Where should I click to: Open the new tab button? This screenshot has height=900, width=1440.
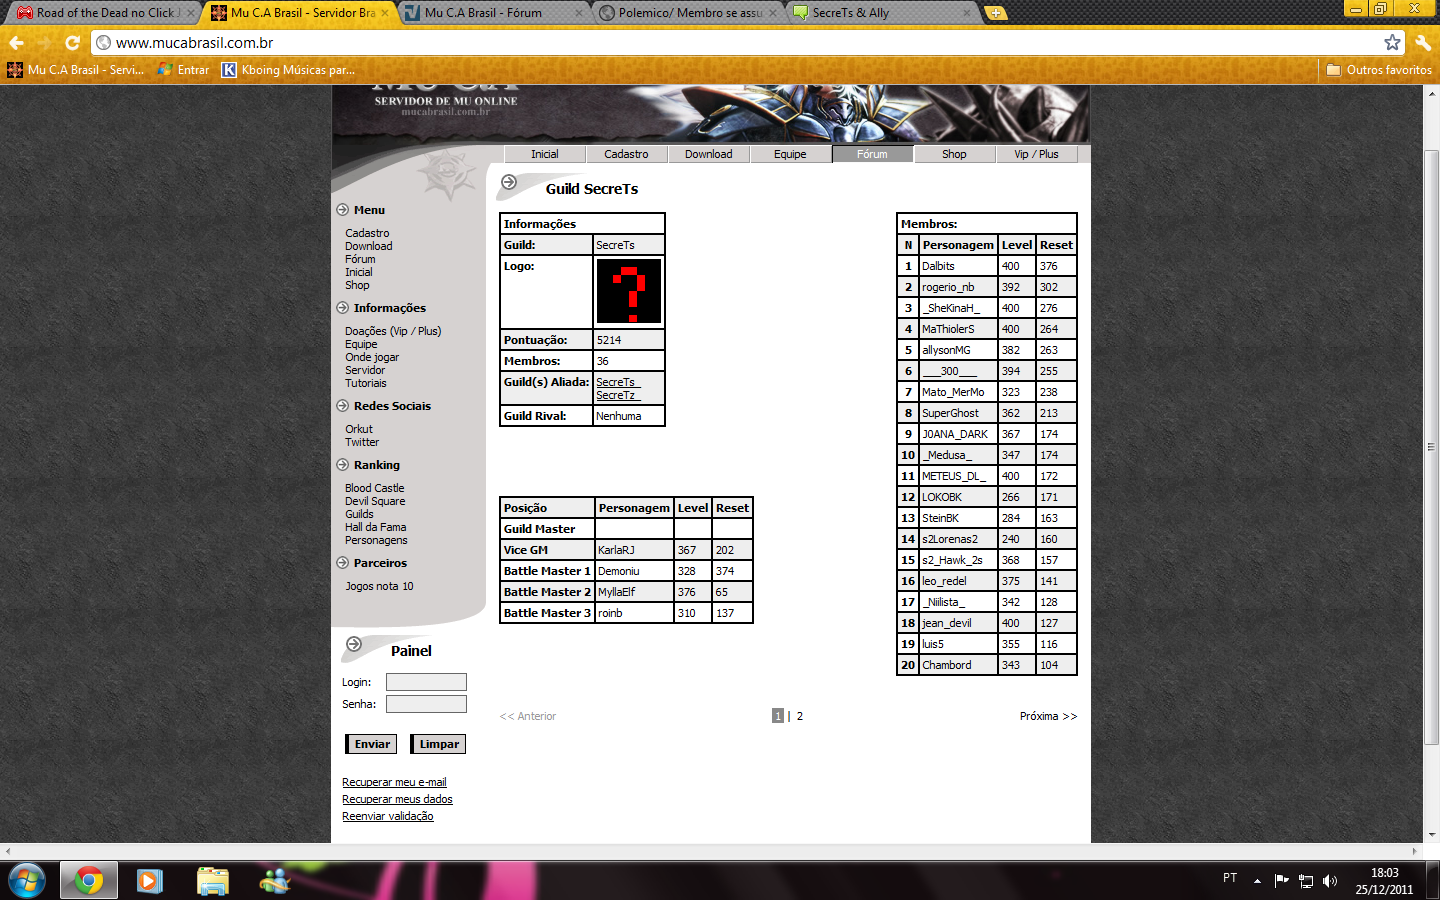tap(996, 13)
